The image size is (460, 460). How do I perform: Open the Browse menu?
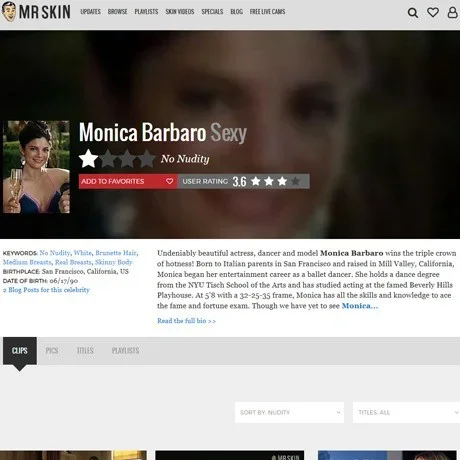[x=117, y=12]
